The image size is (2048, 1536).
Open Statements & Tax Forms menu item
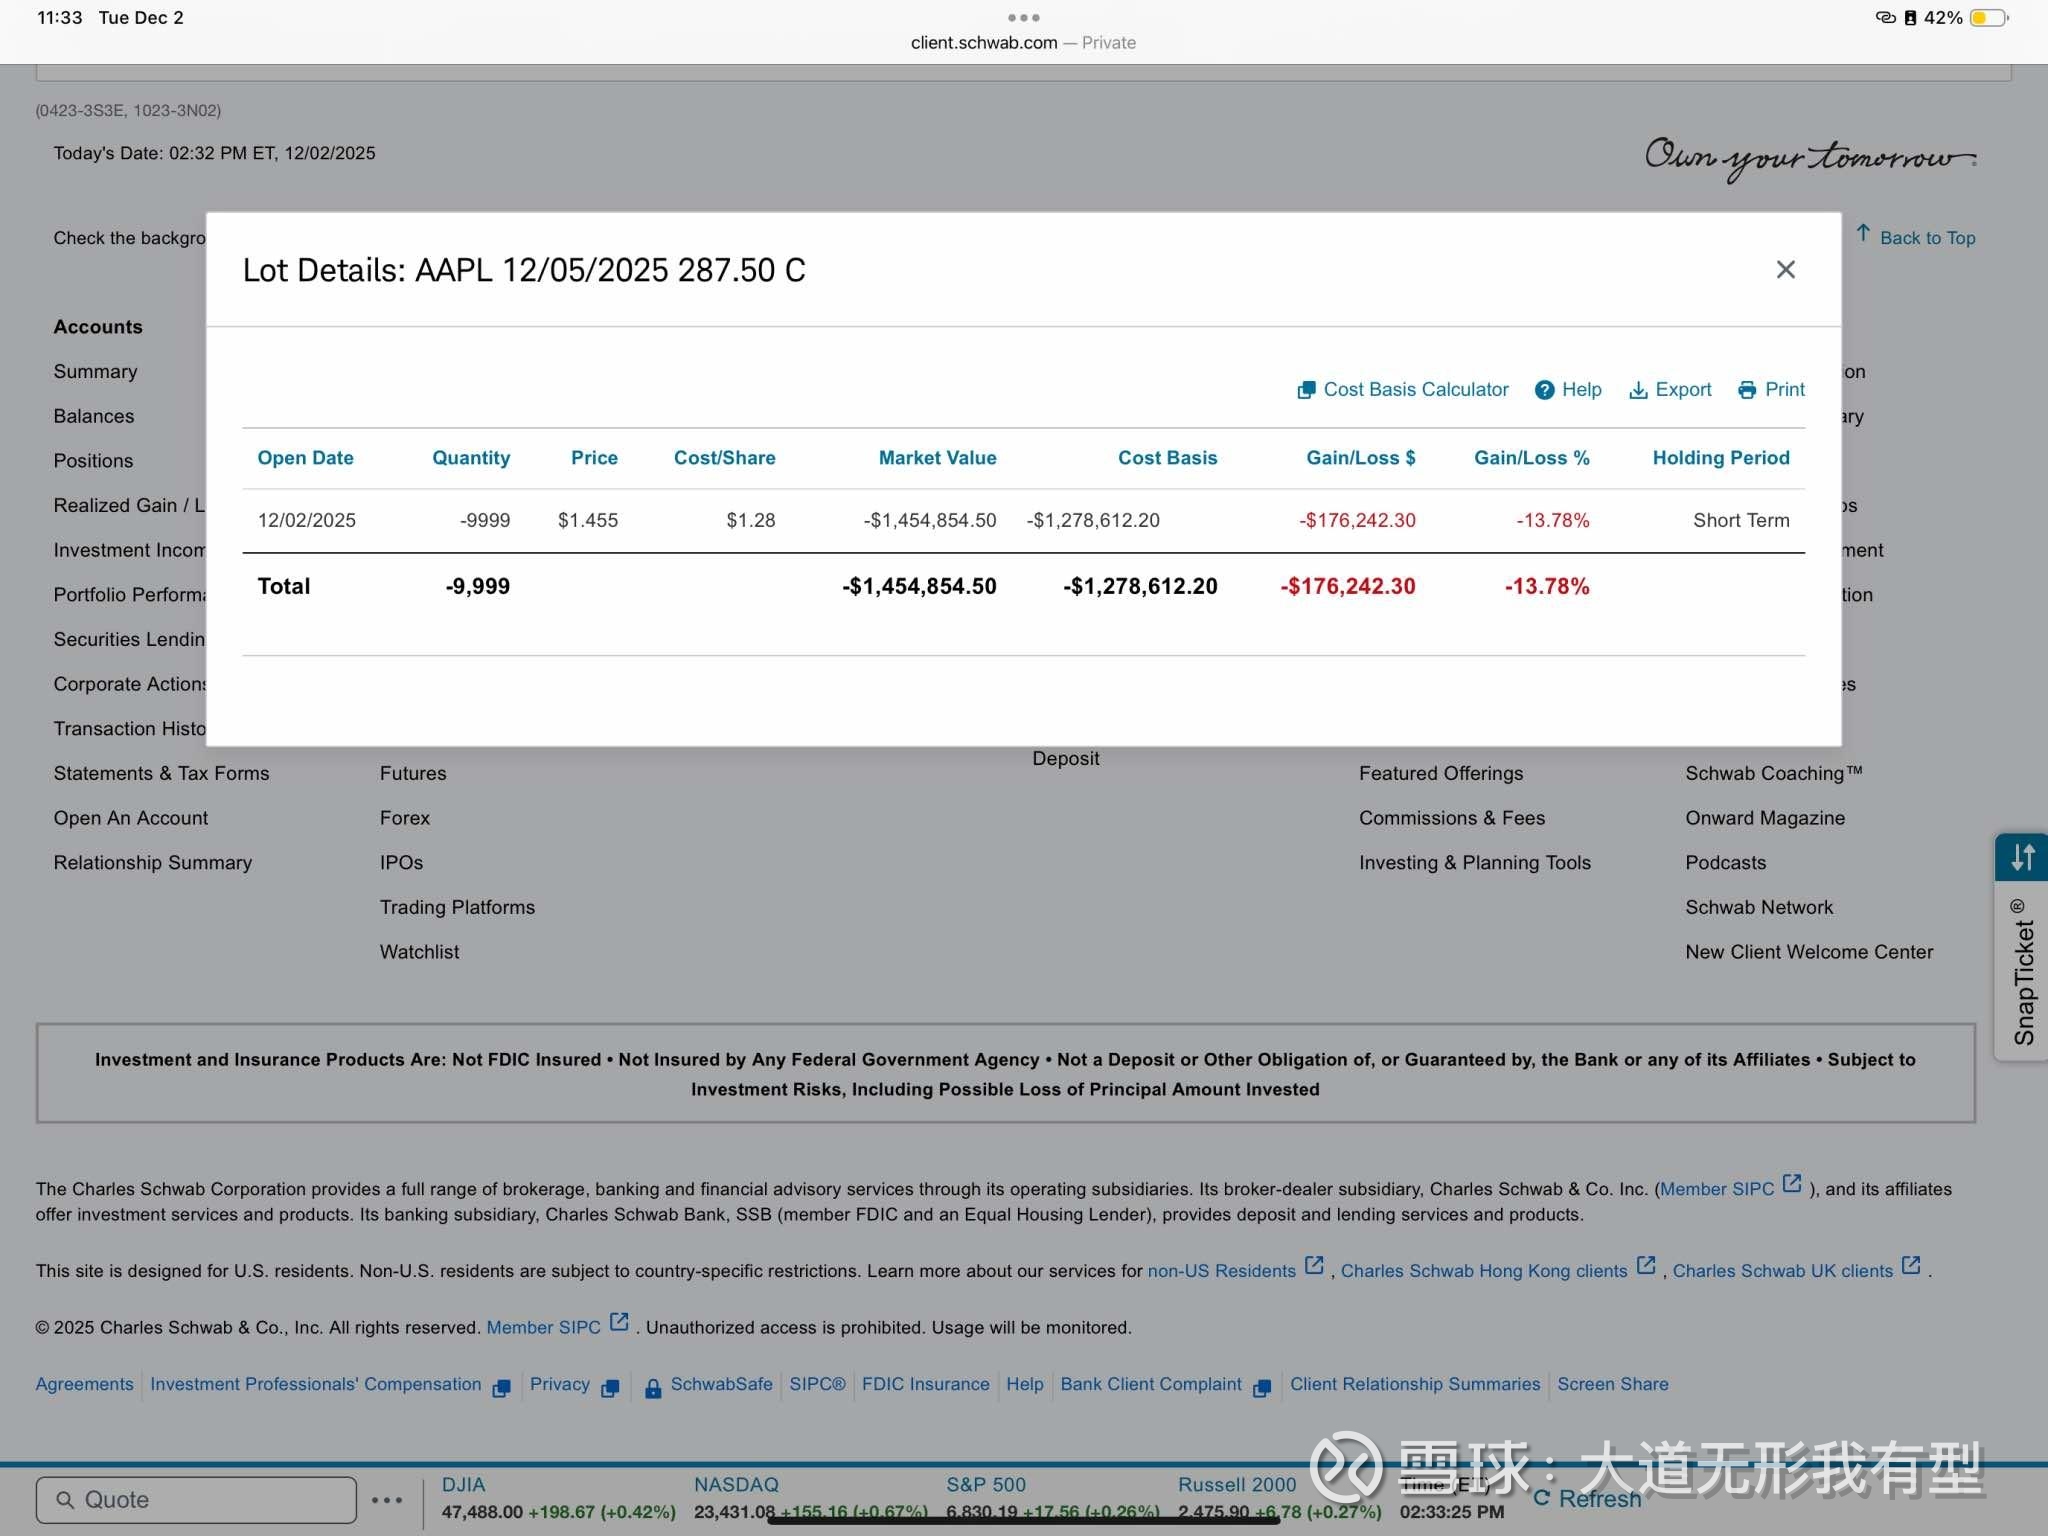(161, 773)
